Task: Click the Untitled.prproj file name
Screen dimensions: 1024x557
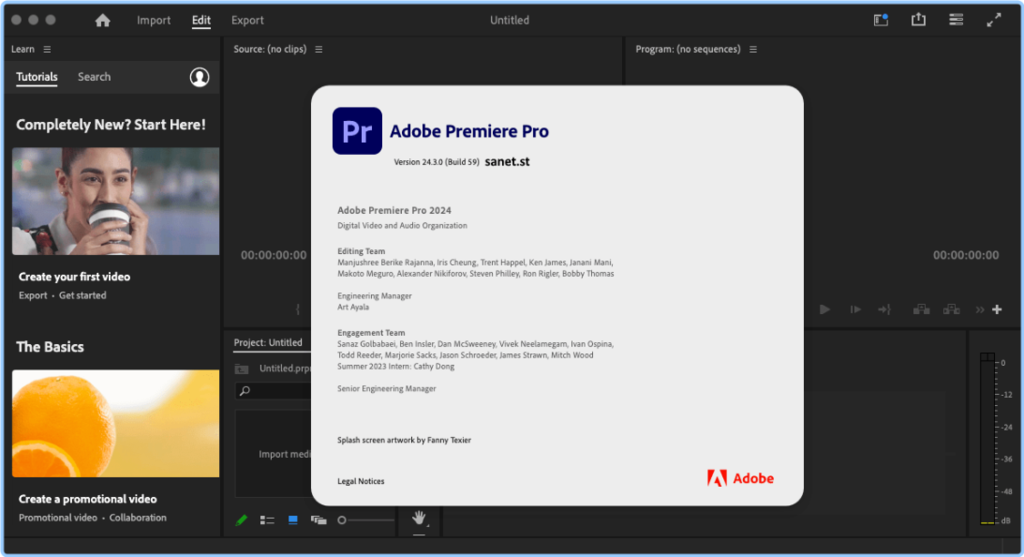Action: (285, 368)
